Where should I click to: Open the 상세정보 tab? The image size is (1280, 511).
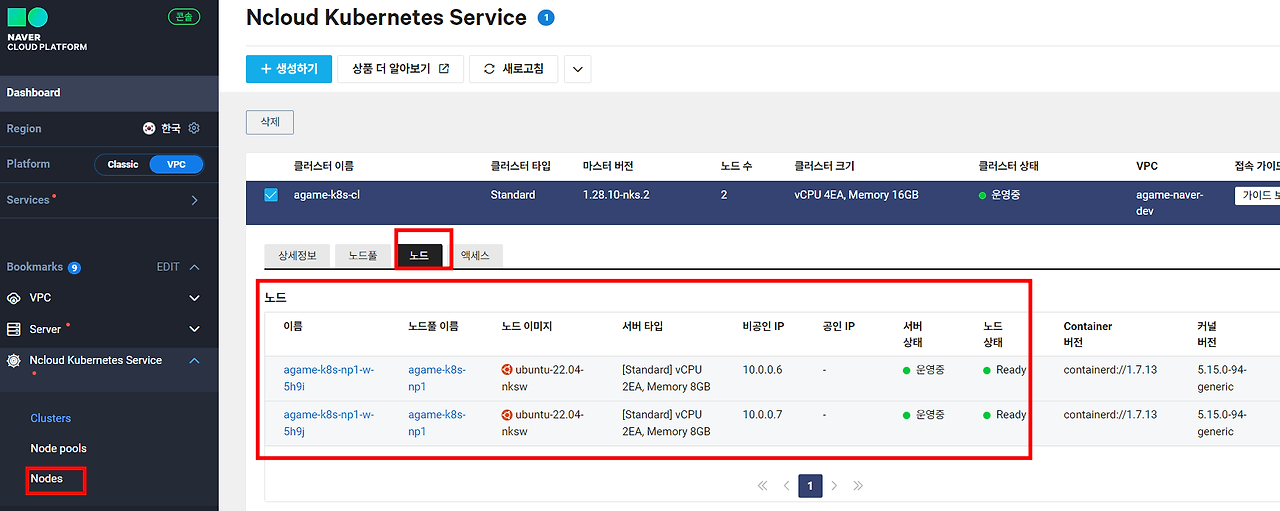(x=297, y=255)
